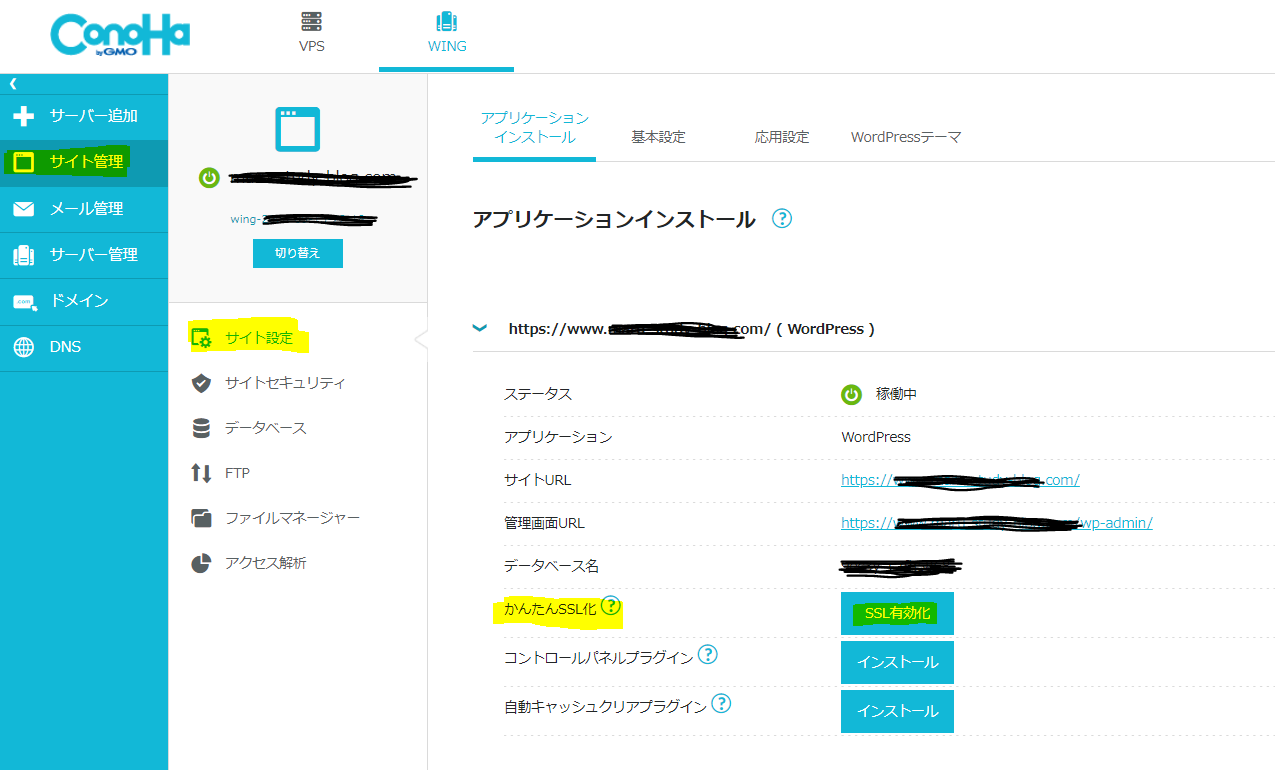
Task: Click the サイト設定 gear icon
Action: pos(201,338)
